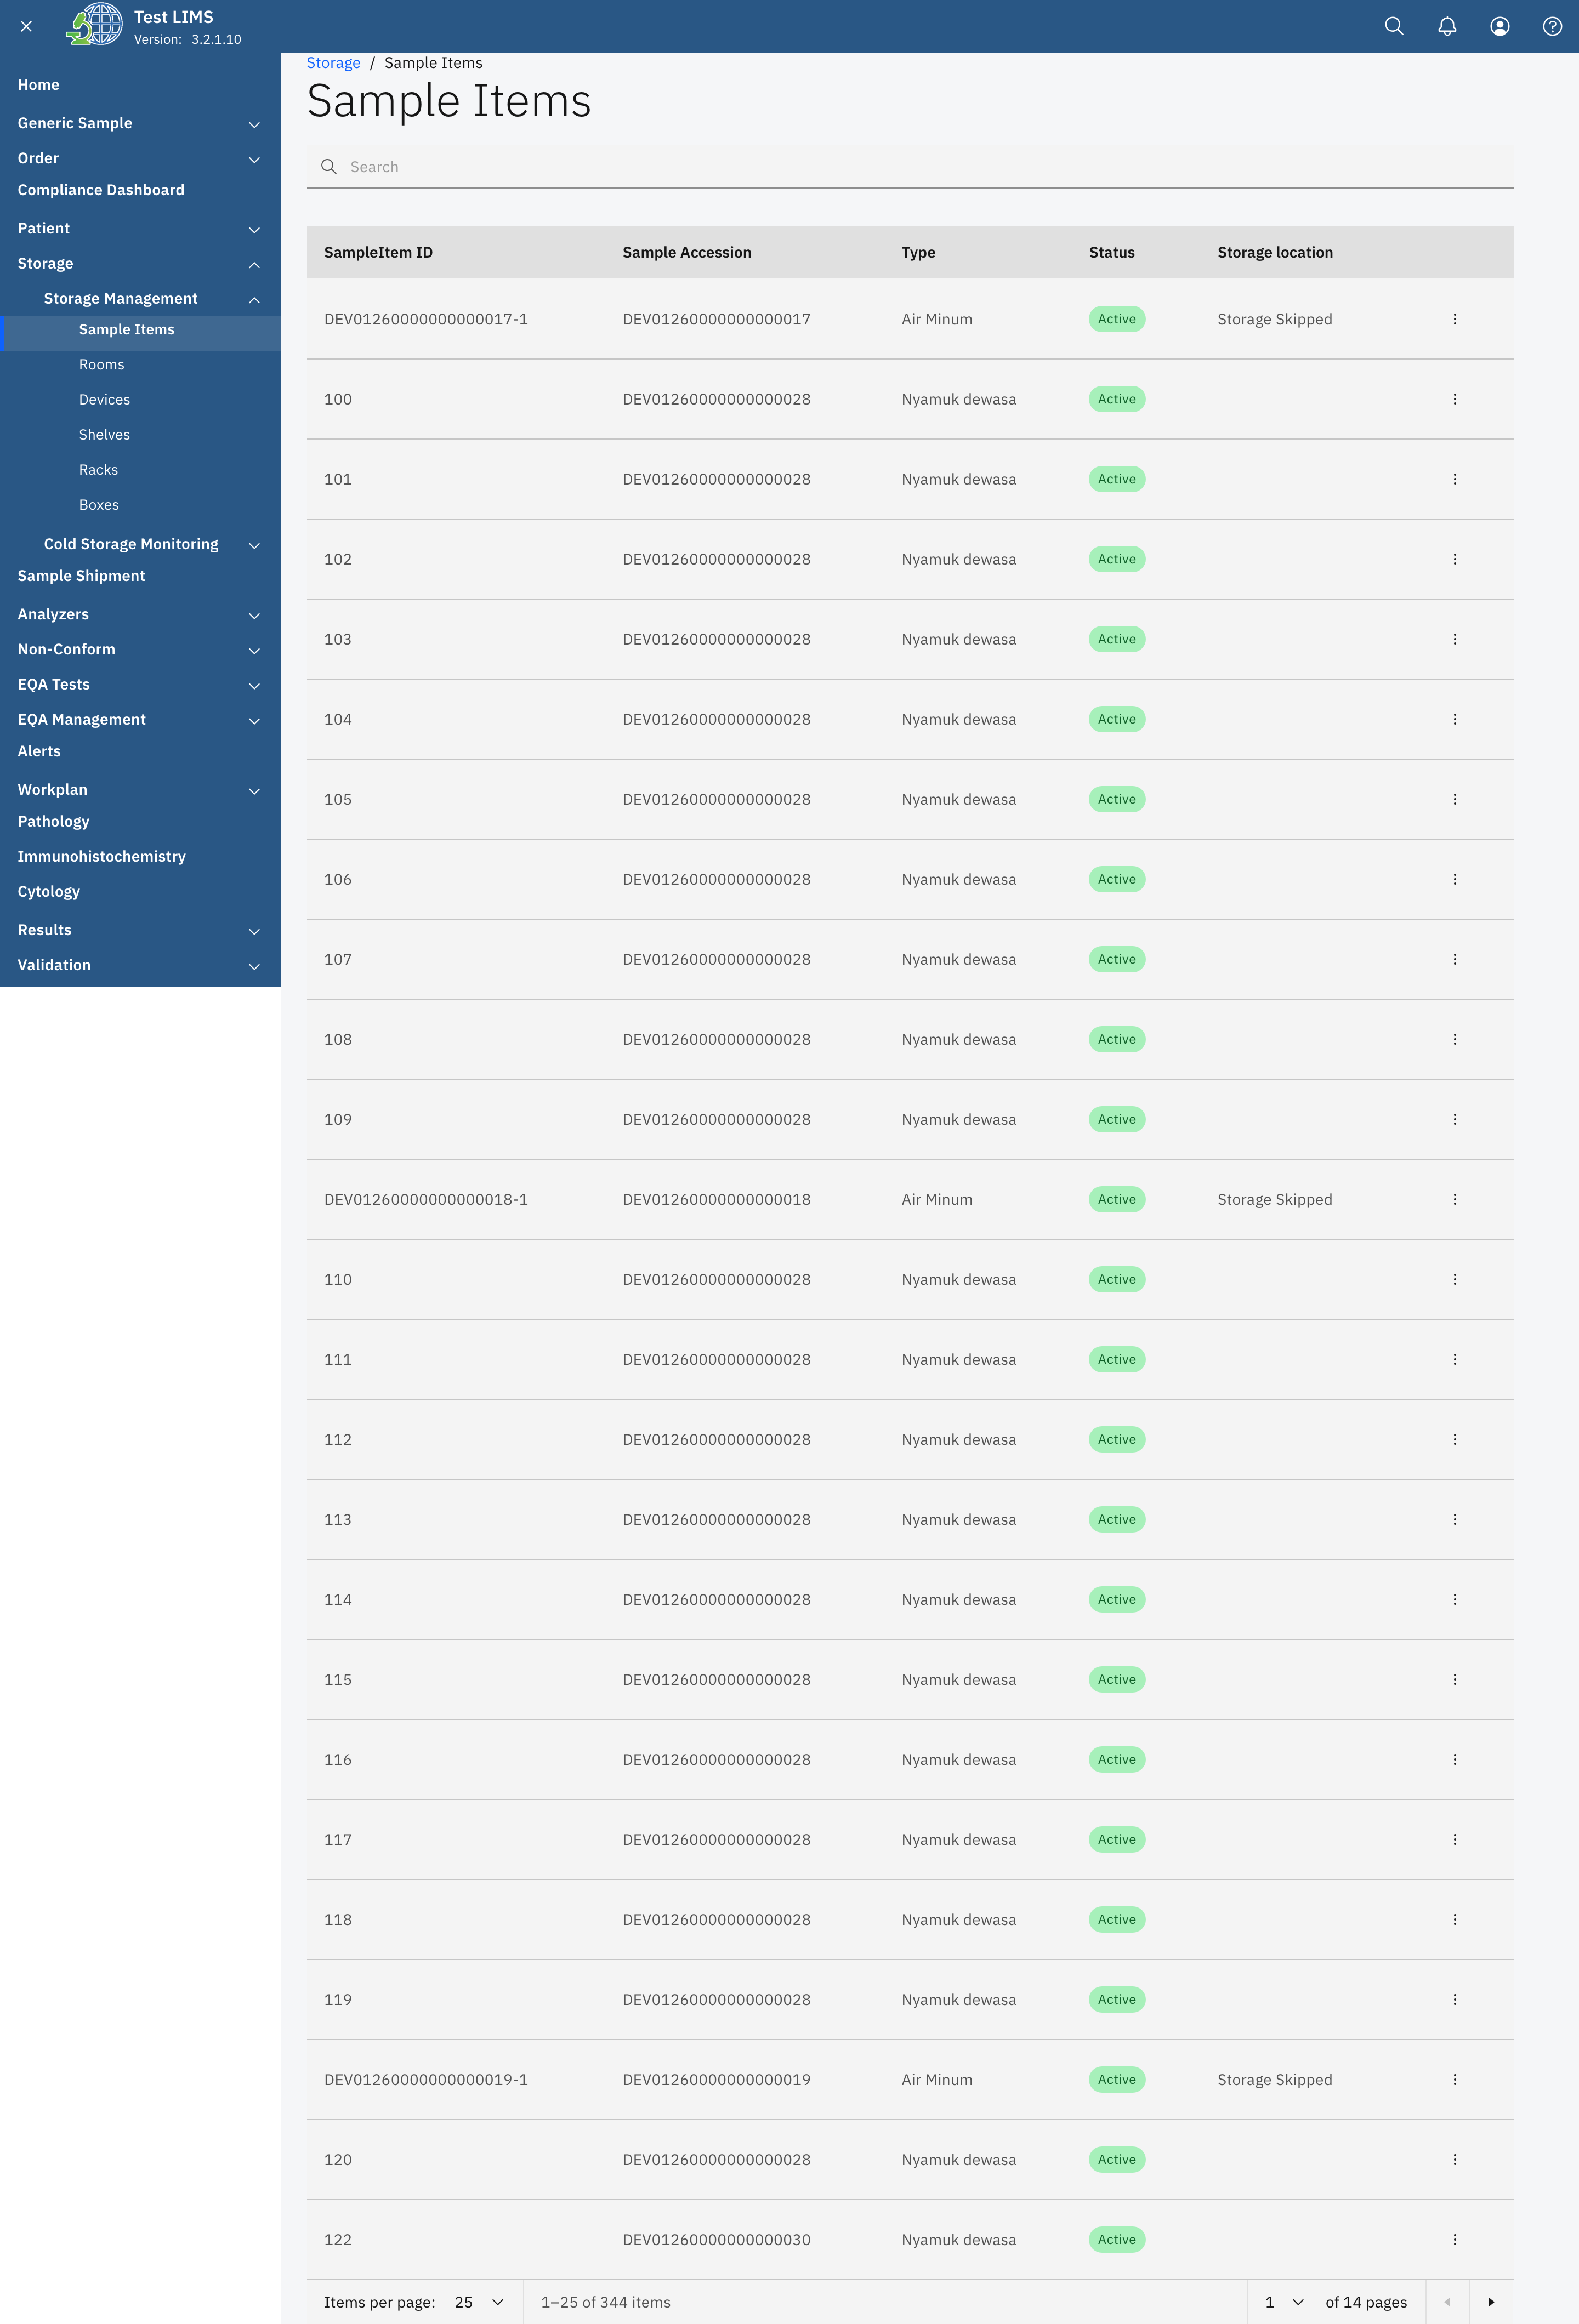Open Boxes under Storage Management
Viewport: 1579px width, 2324px height.
pos(99,505)
